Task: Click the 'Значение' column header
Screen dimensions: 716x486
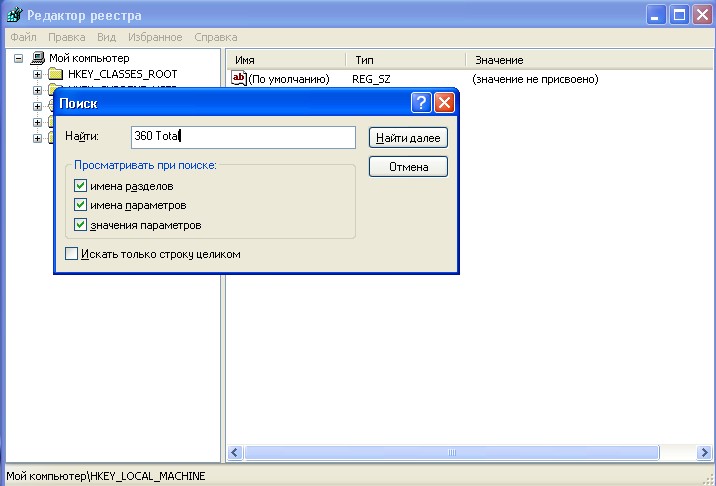Action: point(590,60)
